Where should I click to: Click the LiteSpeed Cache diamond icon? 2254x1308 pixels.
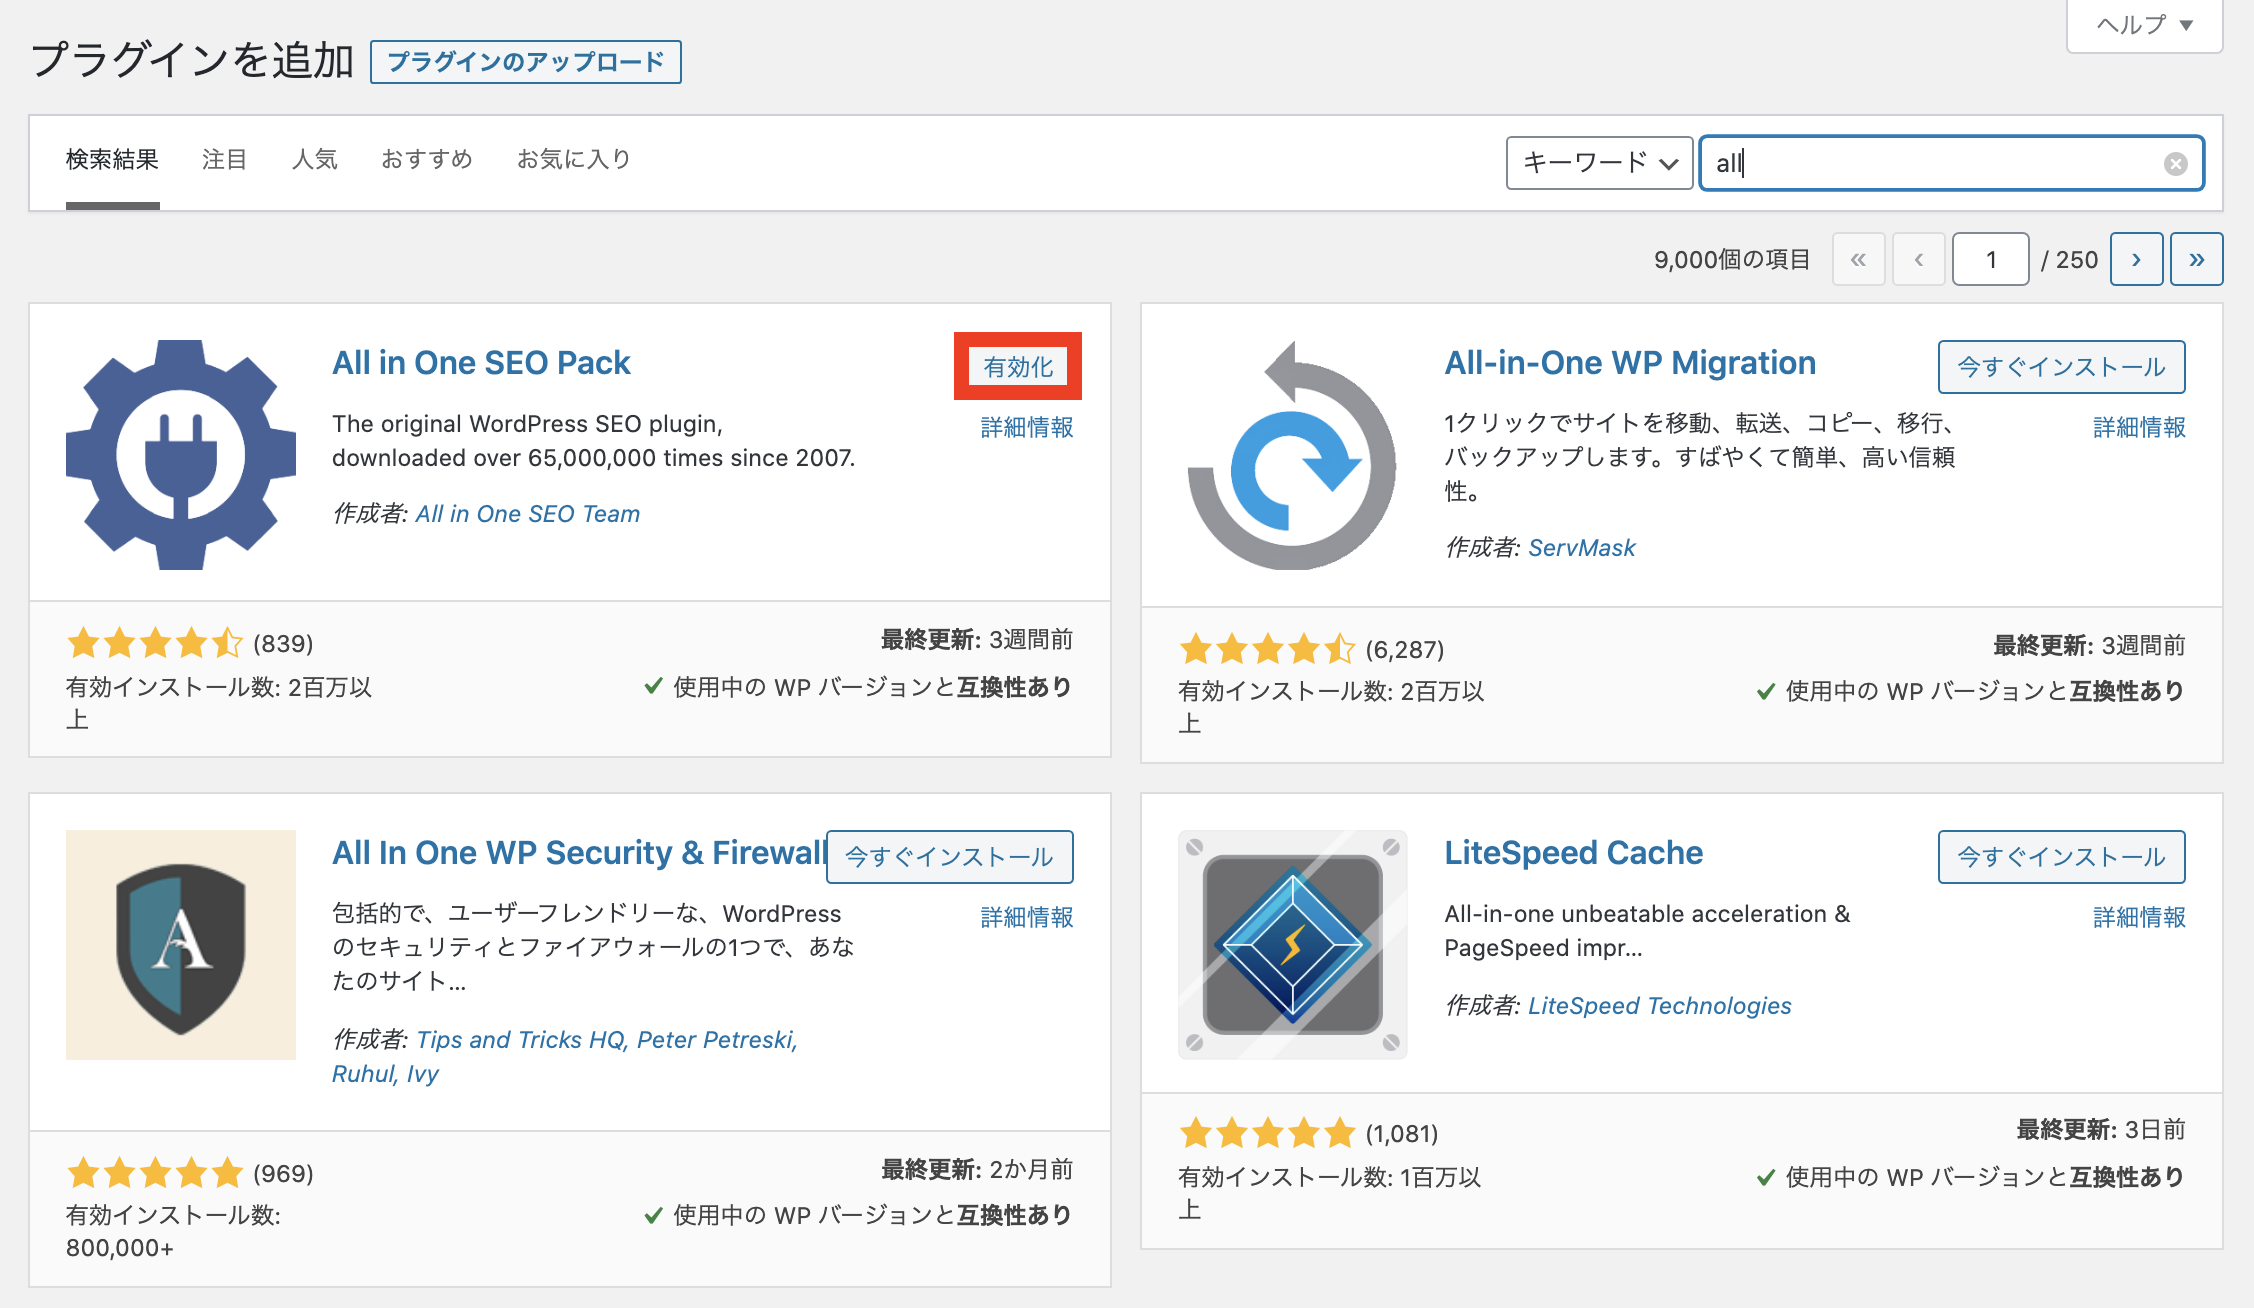(1292, 945)
